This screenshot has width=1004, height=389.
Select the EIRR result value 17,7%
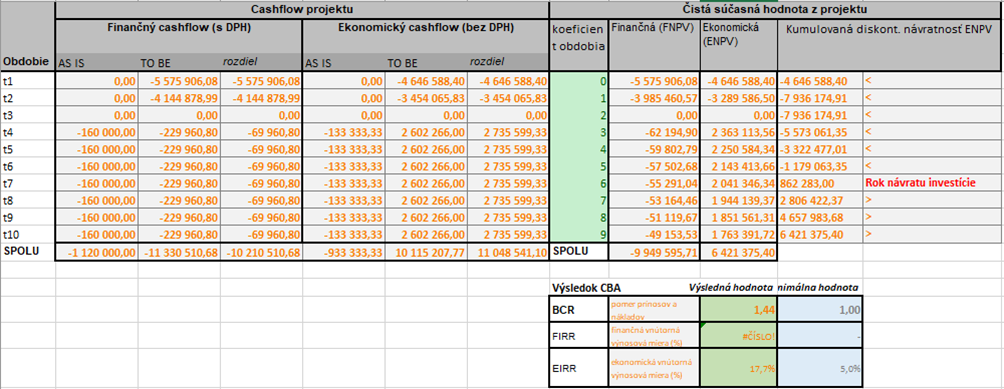click(x=738, y=367)
